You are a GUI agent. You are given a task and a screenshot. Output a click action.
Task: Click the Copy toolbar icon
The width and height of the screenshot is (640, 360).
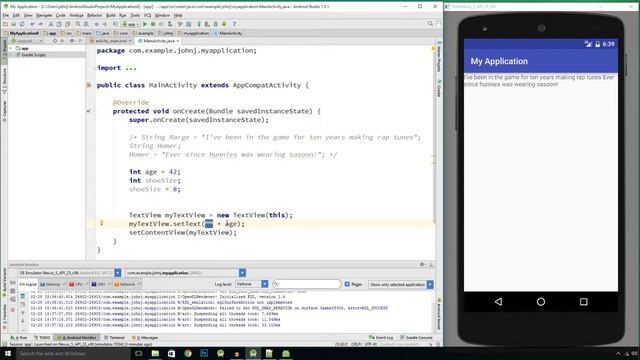point(59,24)
